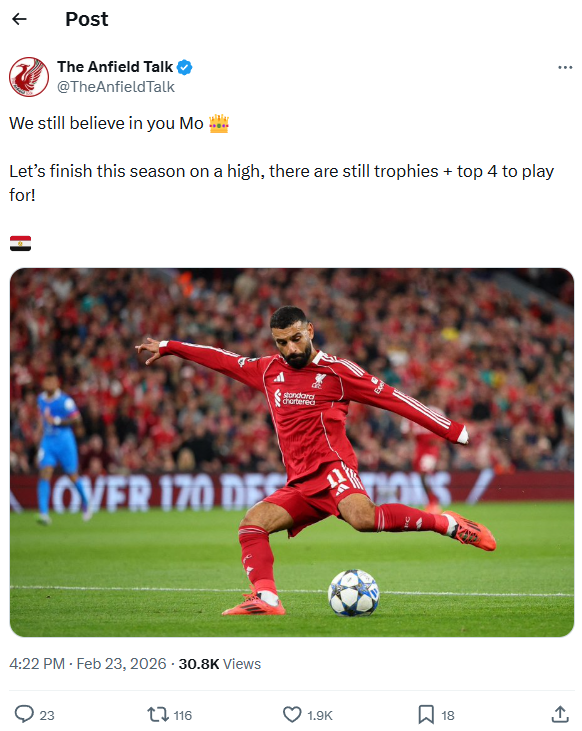Enlarge the football player photo

point(292,452)
